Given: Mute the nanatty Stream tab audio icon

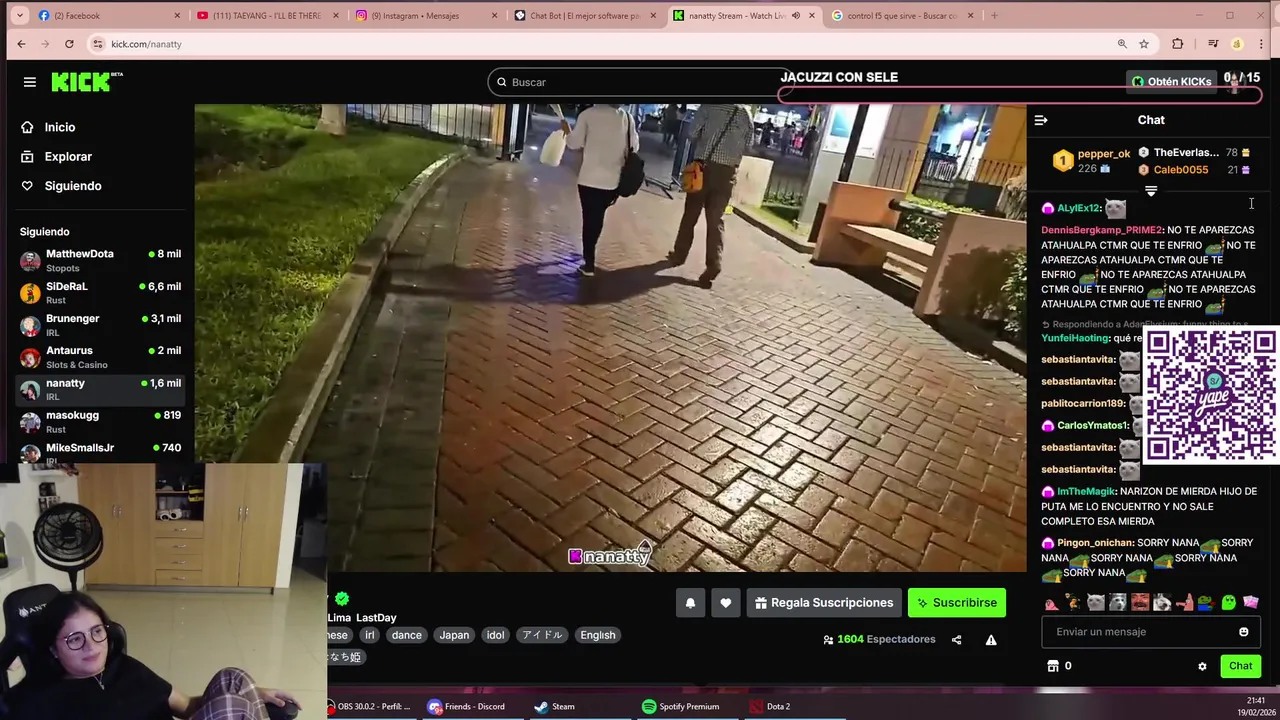Looking at the screenshot, I should (x=796, y=15).
